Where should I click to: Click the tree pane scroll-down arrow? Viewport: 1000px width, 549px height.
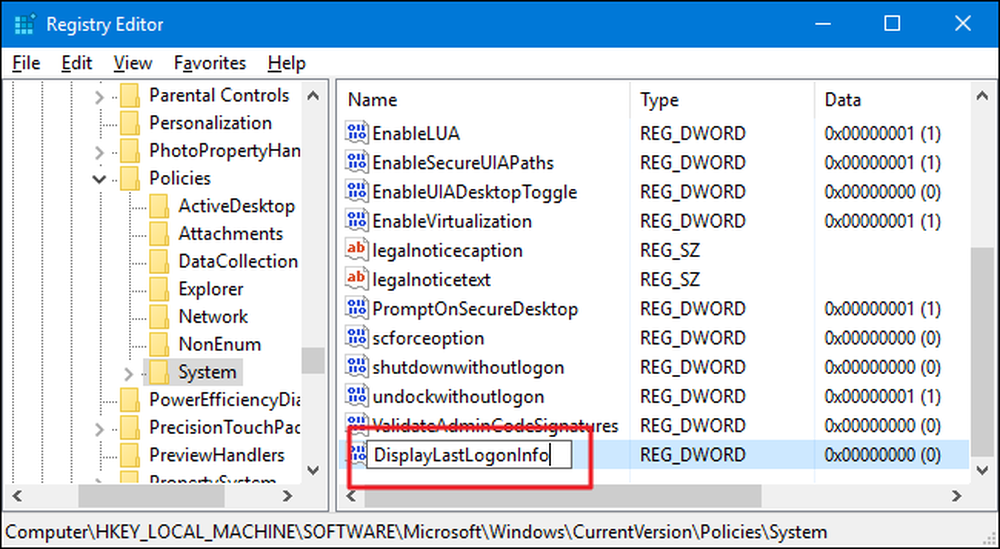(312, 471)
